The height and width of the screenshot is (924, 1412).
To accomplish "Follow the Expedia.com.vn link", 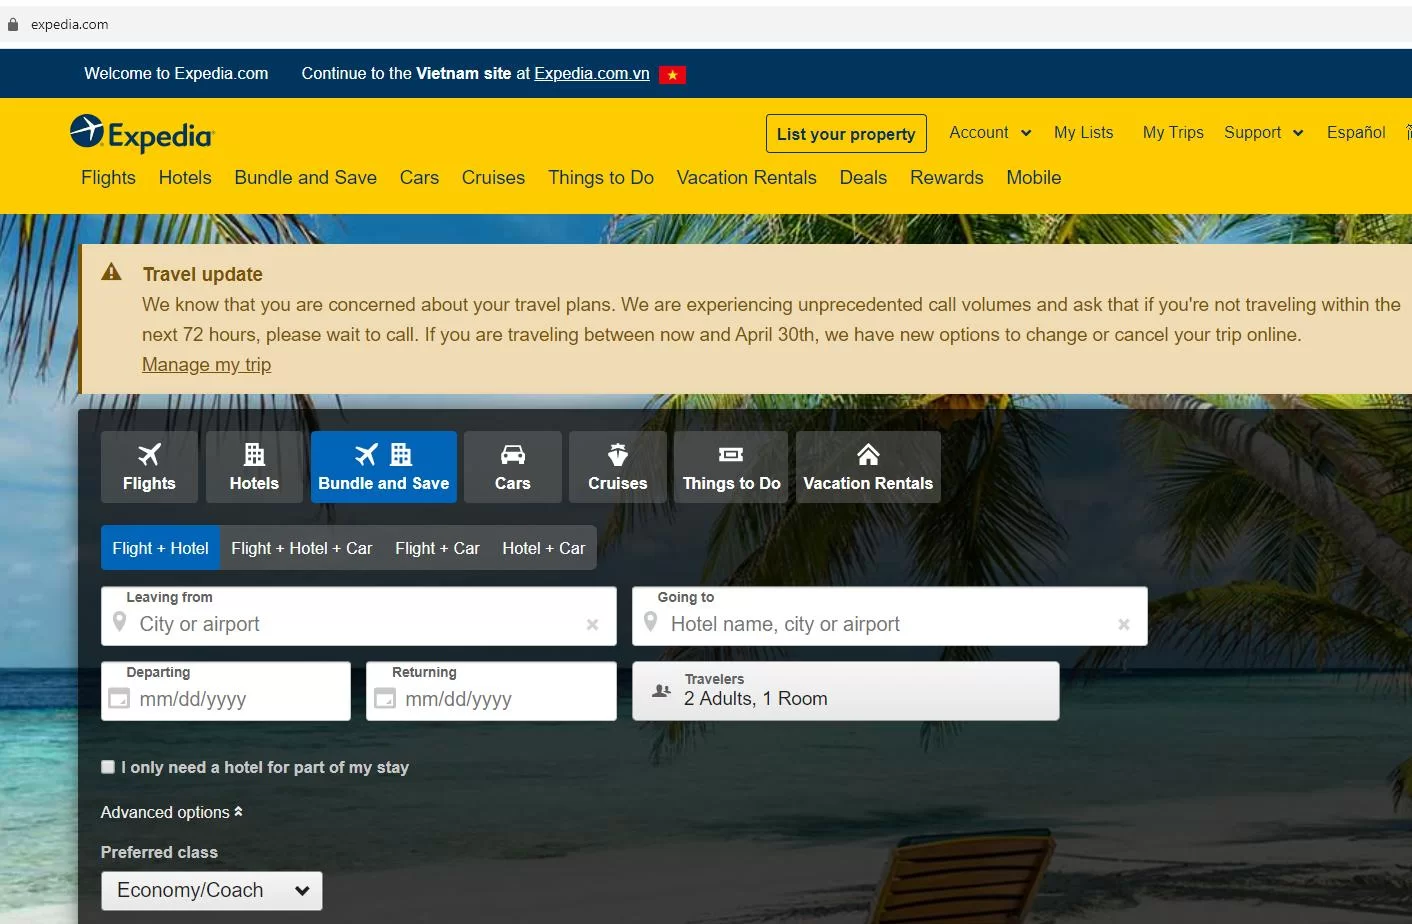I will [x=592, y=74].
